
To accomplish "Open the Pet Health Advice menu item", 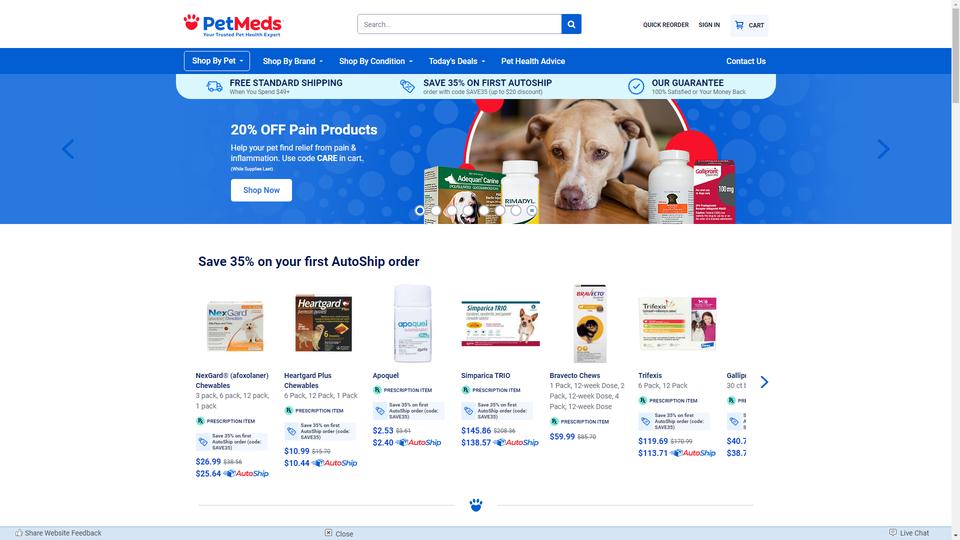I will coord(533,61).
